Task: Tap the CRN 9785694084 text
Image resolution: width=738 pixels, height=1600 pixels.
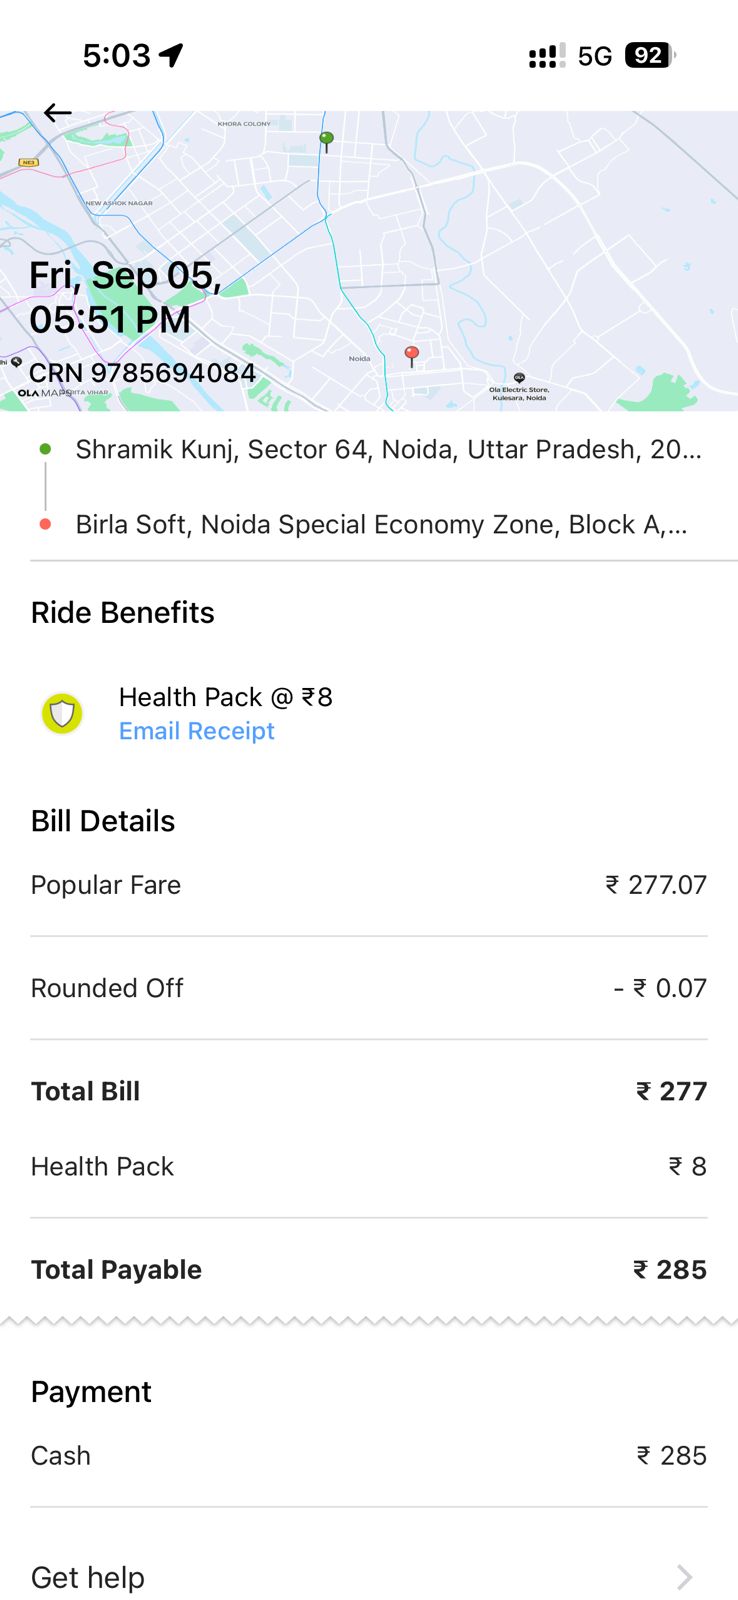Action: [142, 373]
